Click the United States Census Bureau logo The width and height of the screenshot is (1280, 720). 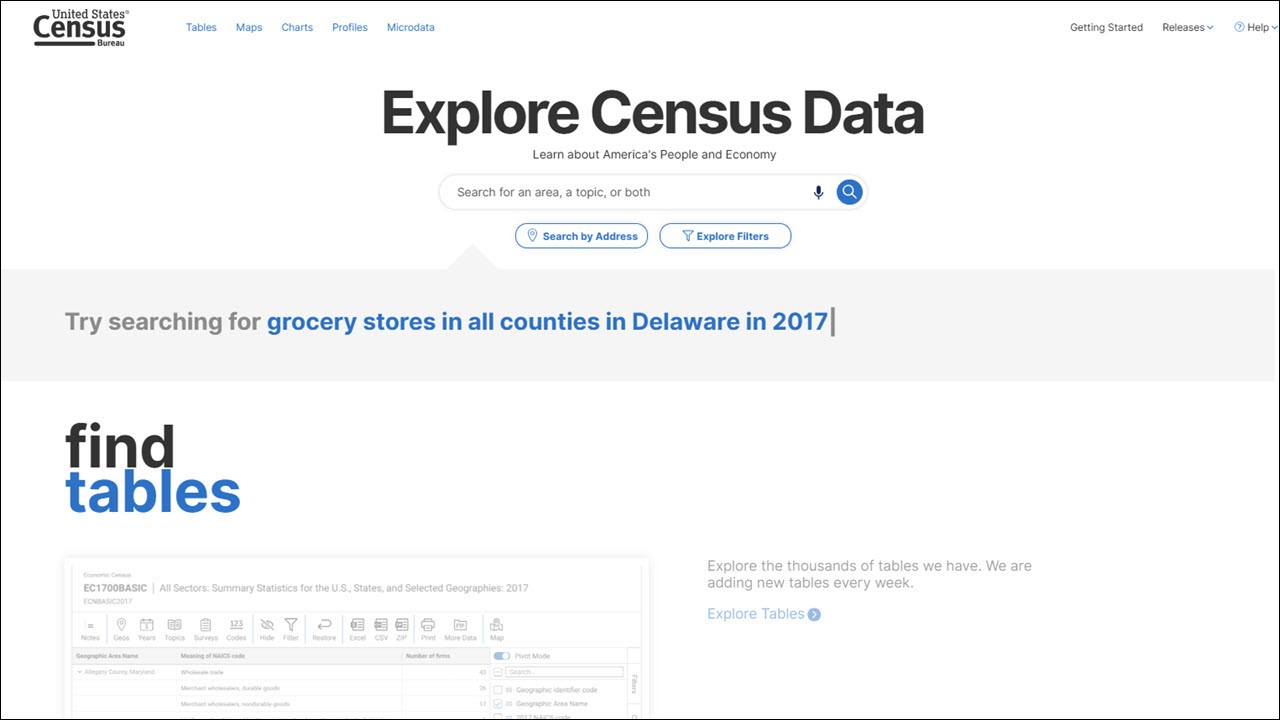[80, 28]
